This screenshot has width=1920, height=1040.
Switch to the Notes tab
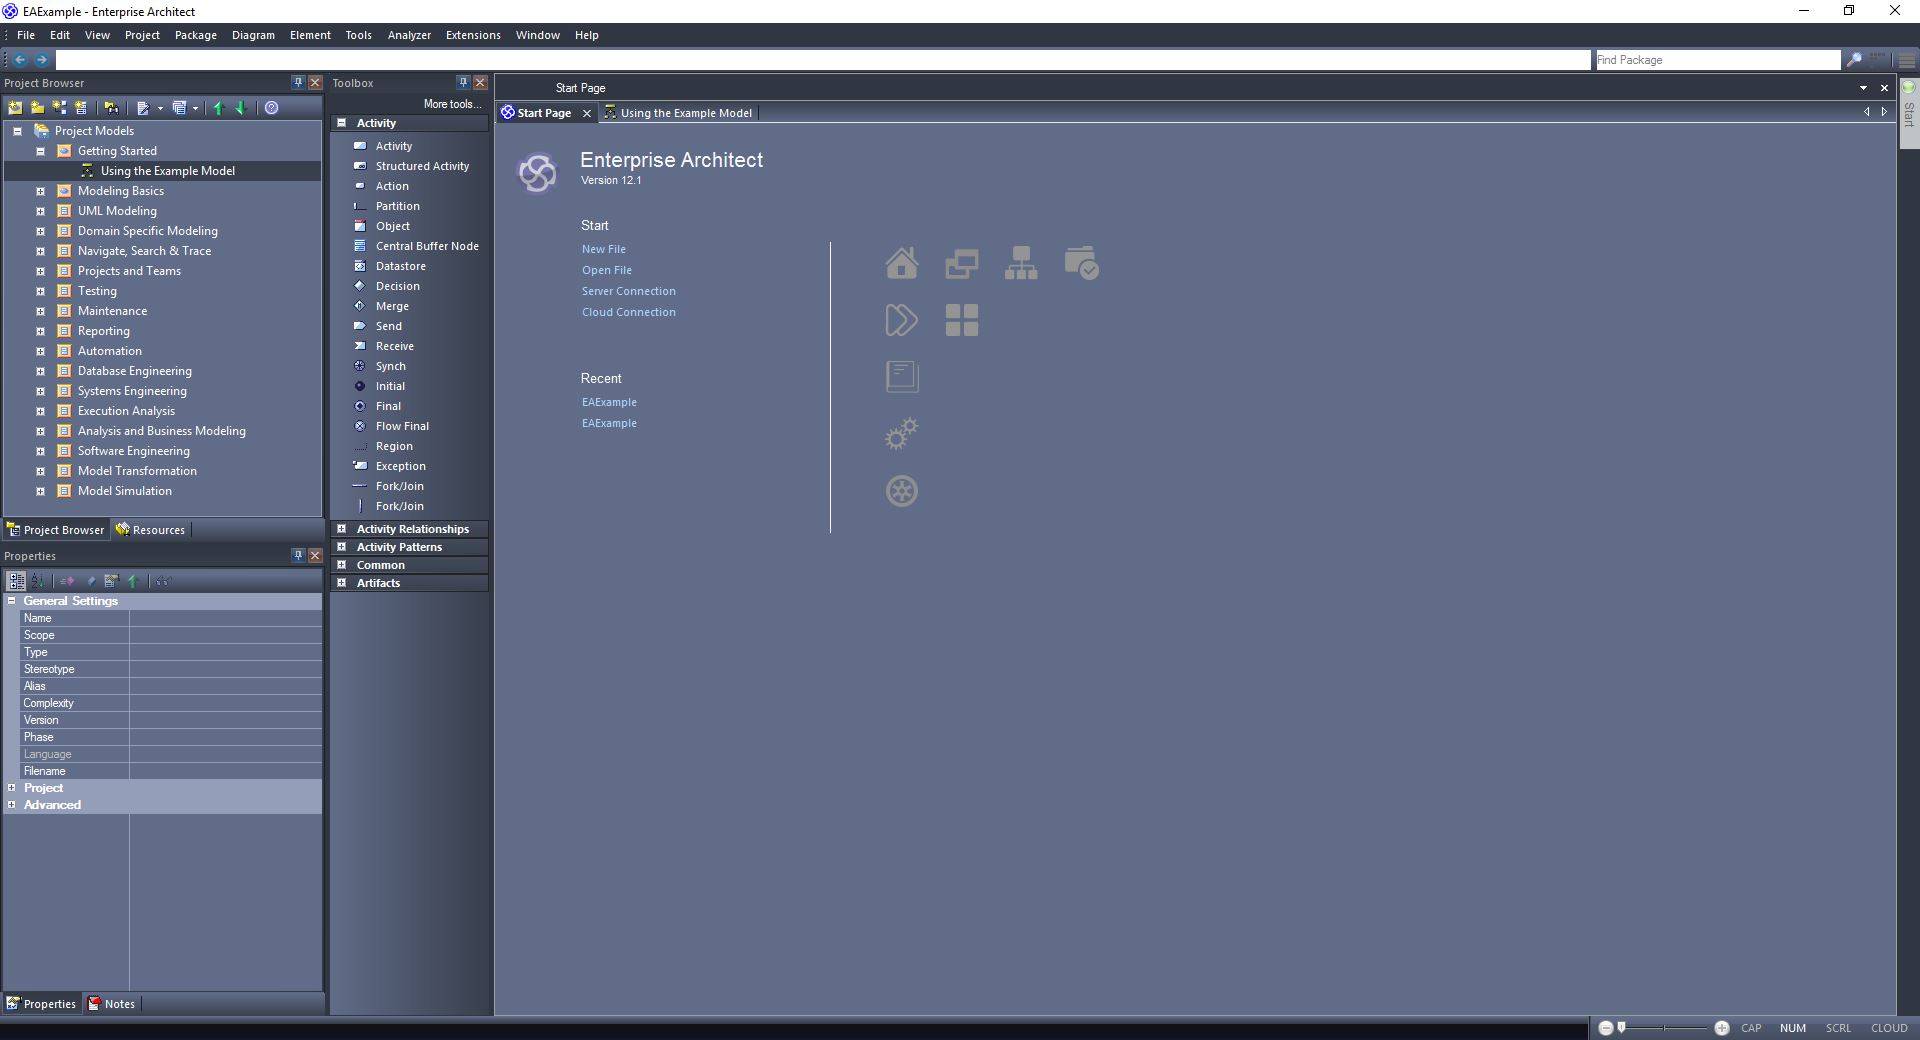click(111, 1004)
